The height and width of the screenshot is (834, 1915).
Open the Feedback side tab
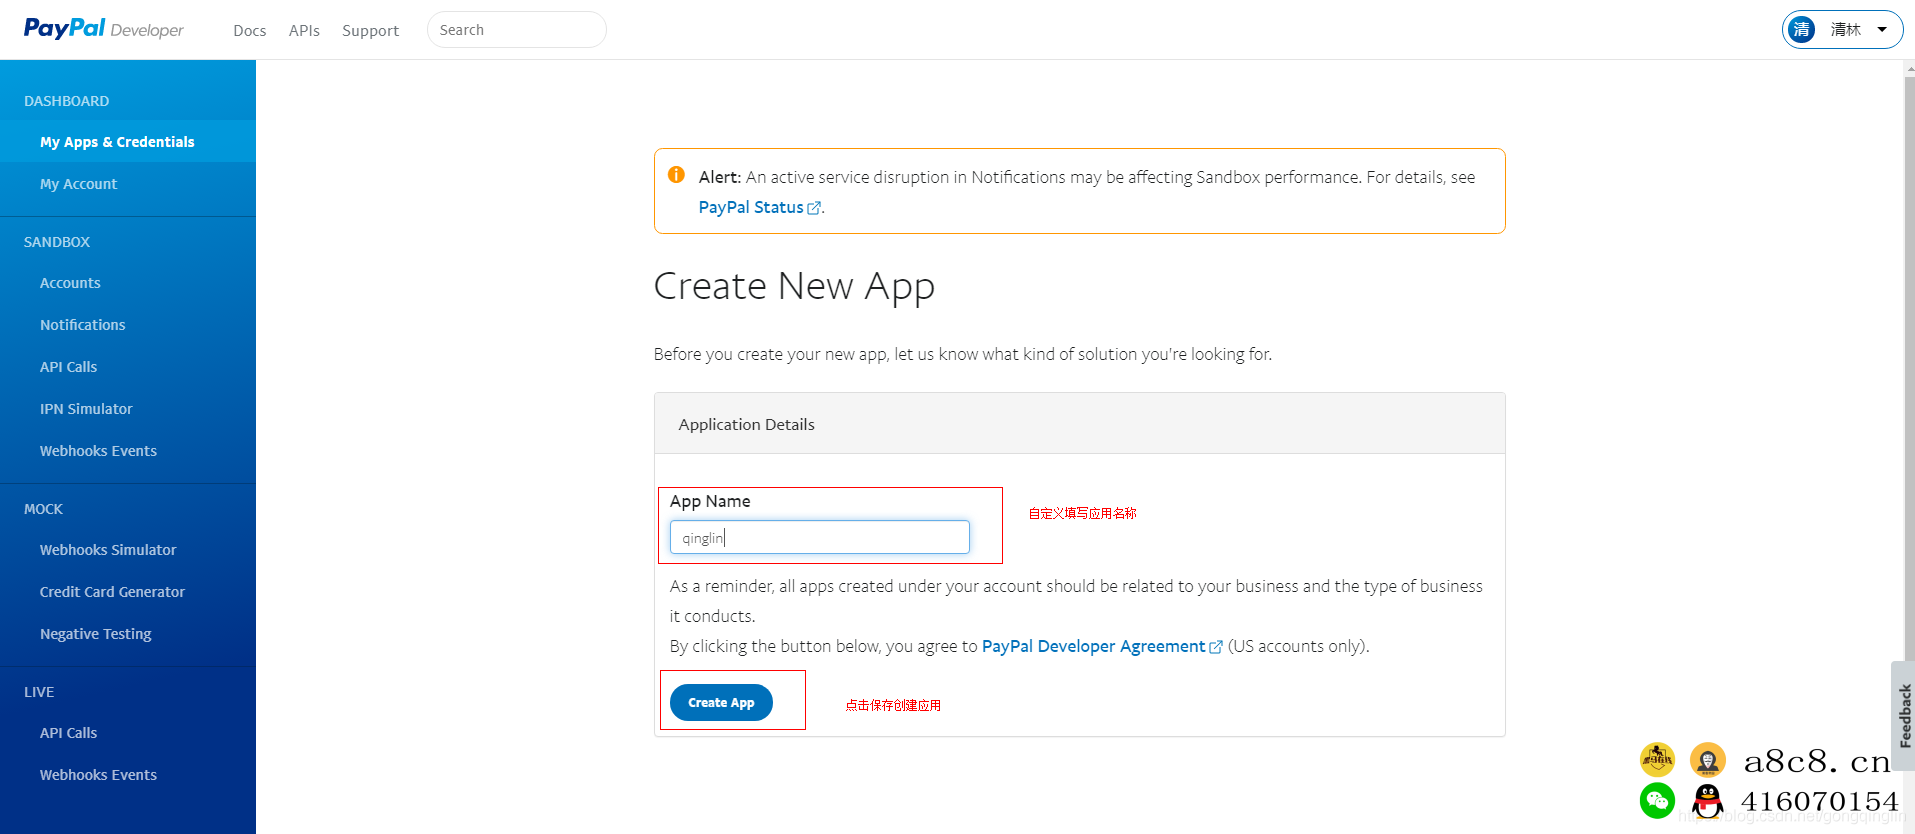1903,715
